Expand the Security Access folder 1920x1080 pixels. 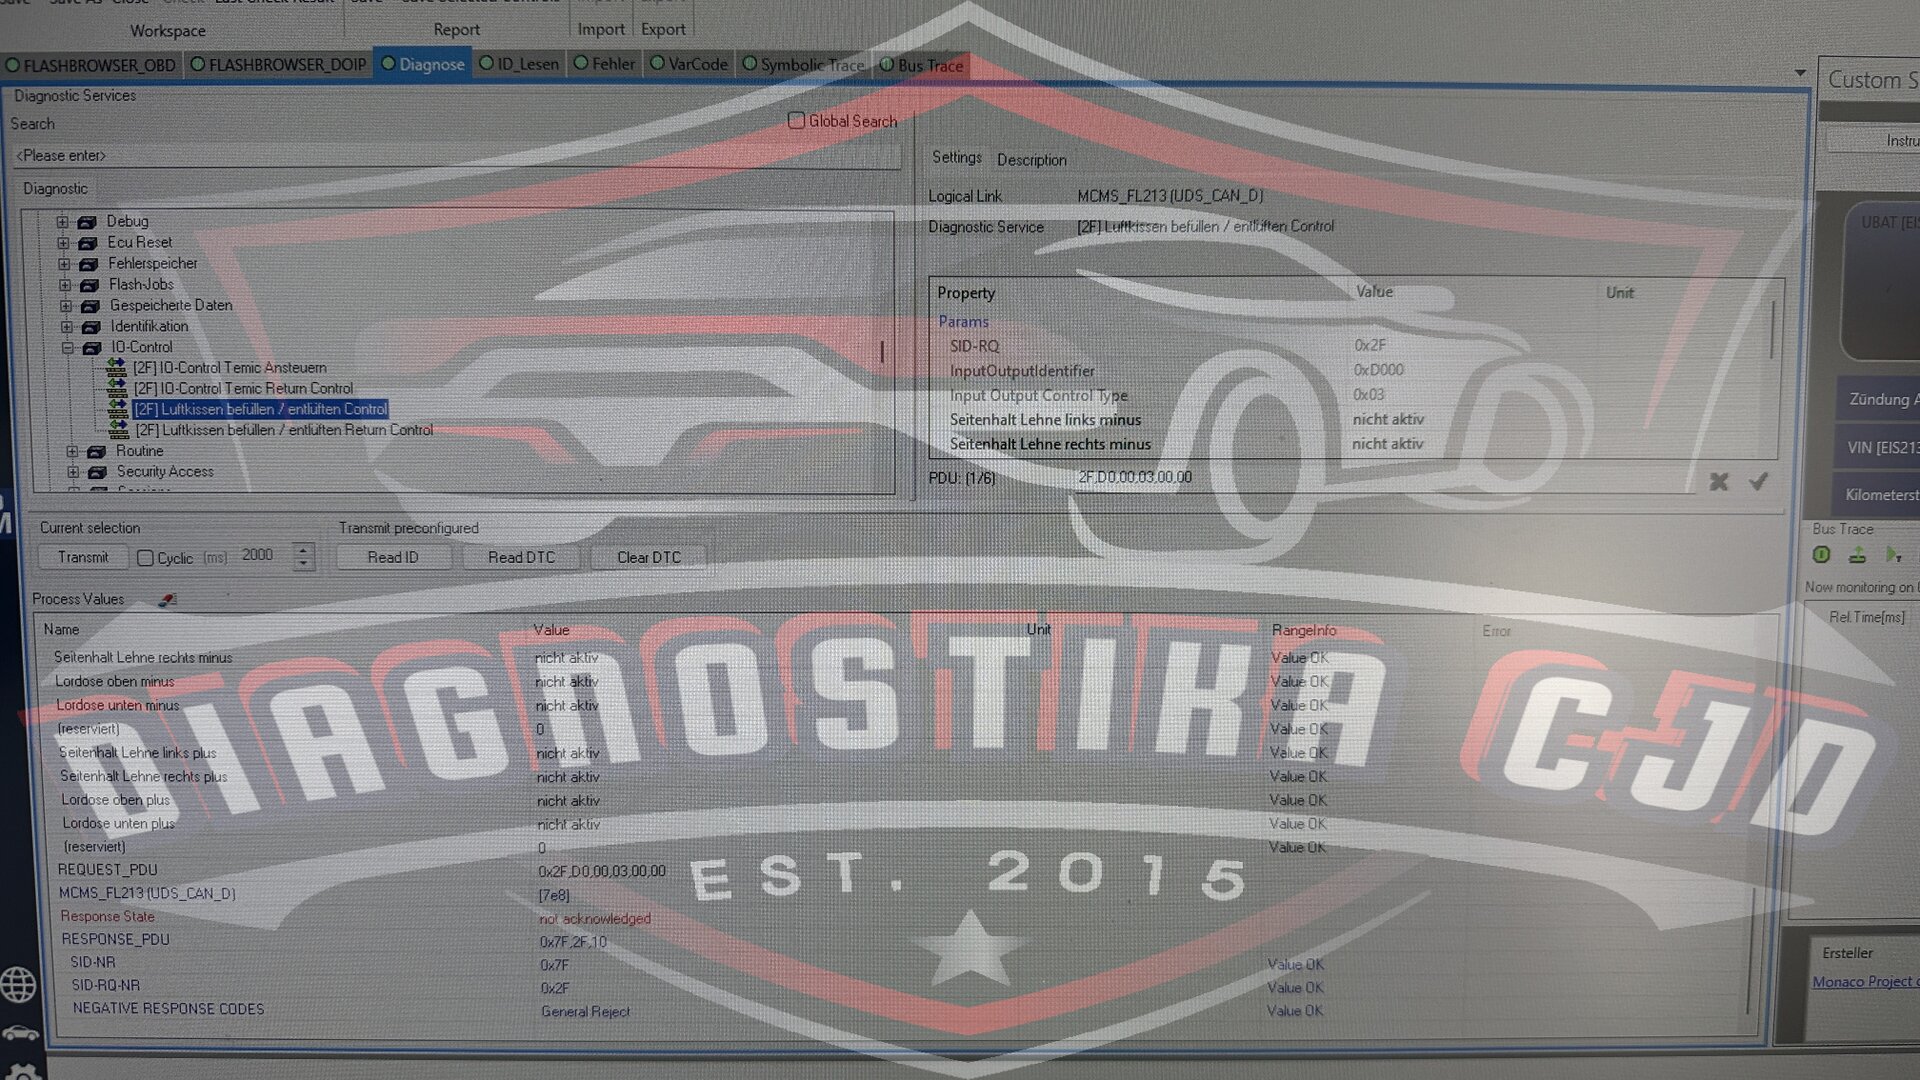click(73, 472)
